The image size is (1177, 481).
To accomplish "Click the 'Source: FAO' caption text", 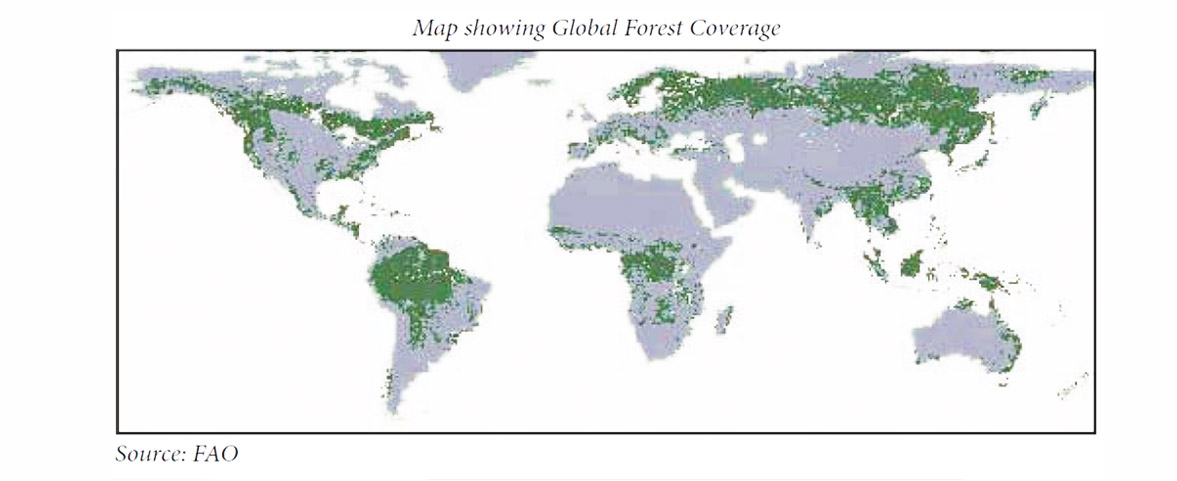I will tap(178, 455).
